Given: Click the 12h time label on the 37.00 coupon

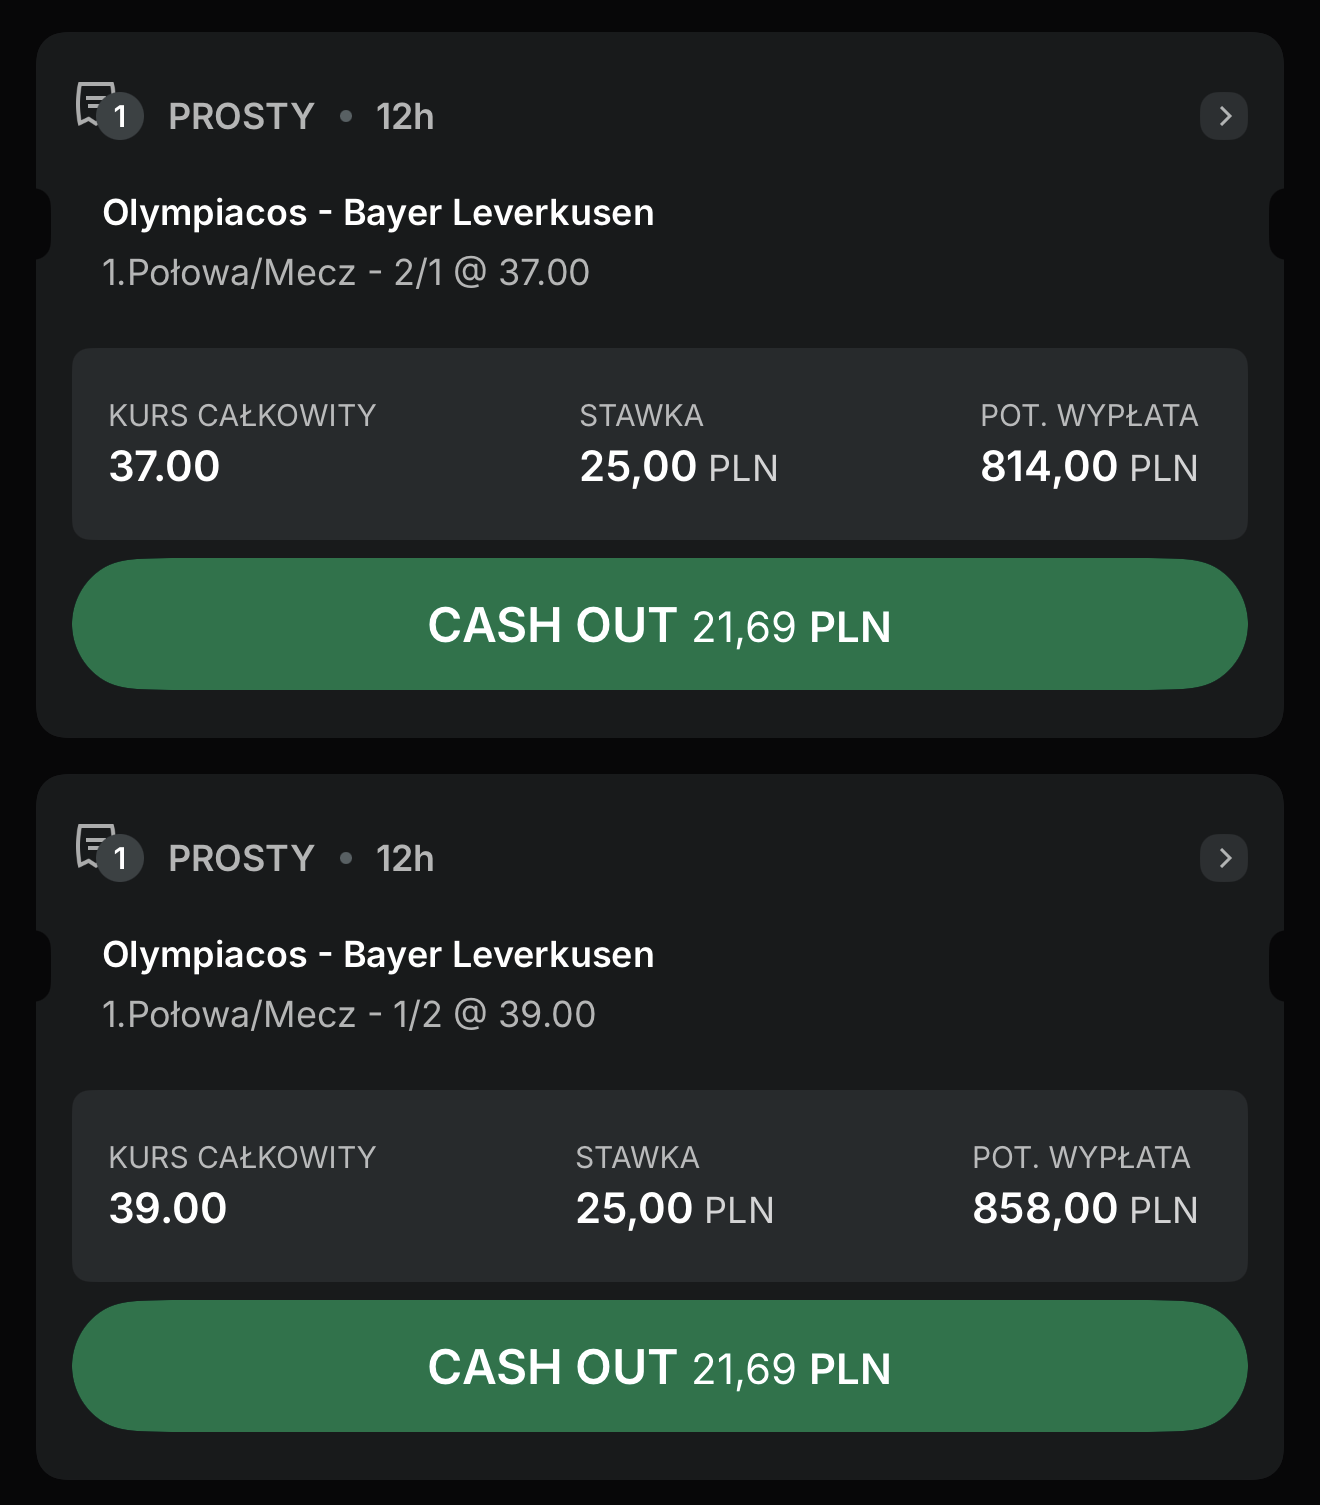Looking at the screenshot, I should (405, 117).
